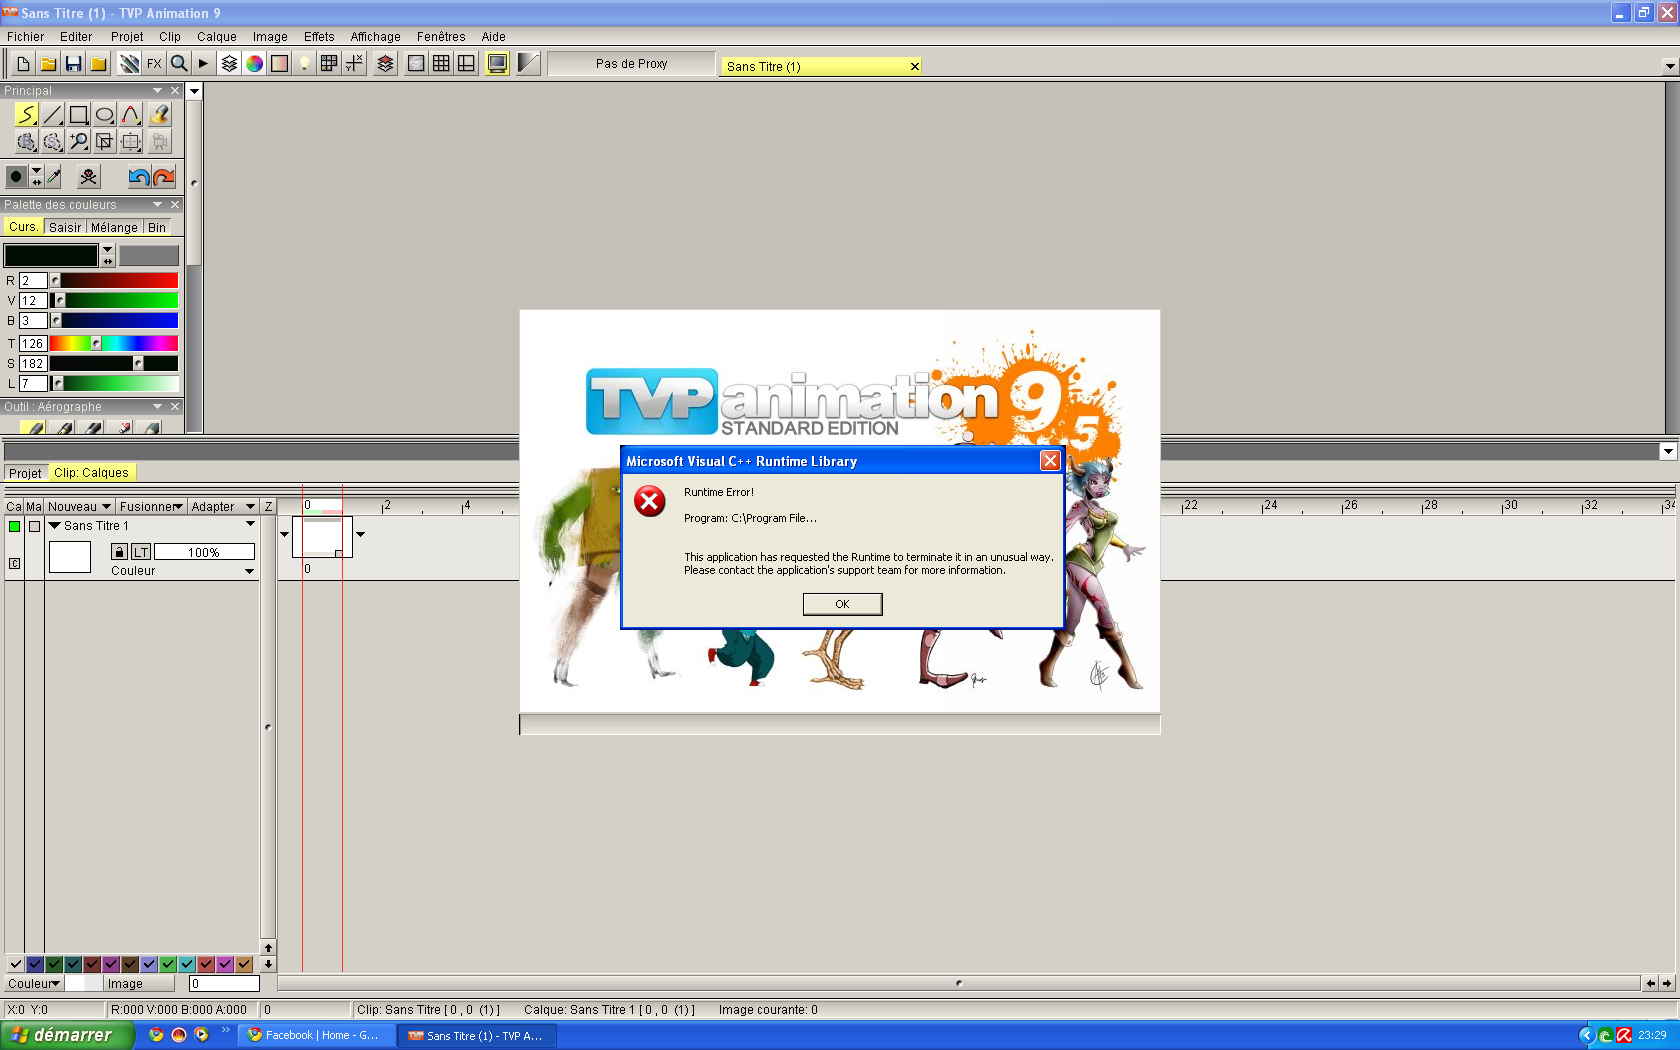
Task: Select the ellipse shape tool
Action: click(105, 115)
